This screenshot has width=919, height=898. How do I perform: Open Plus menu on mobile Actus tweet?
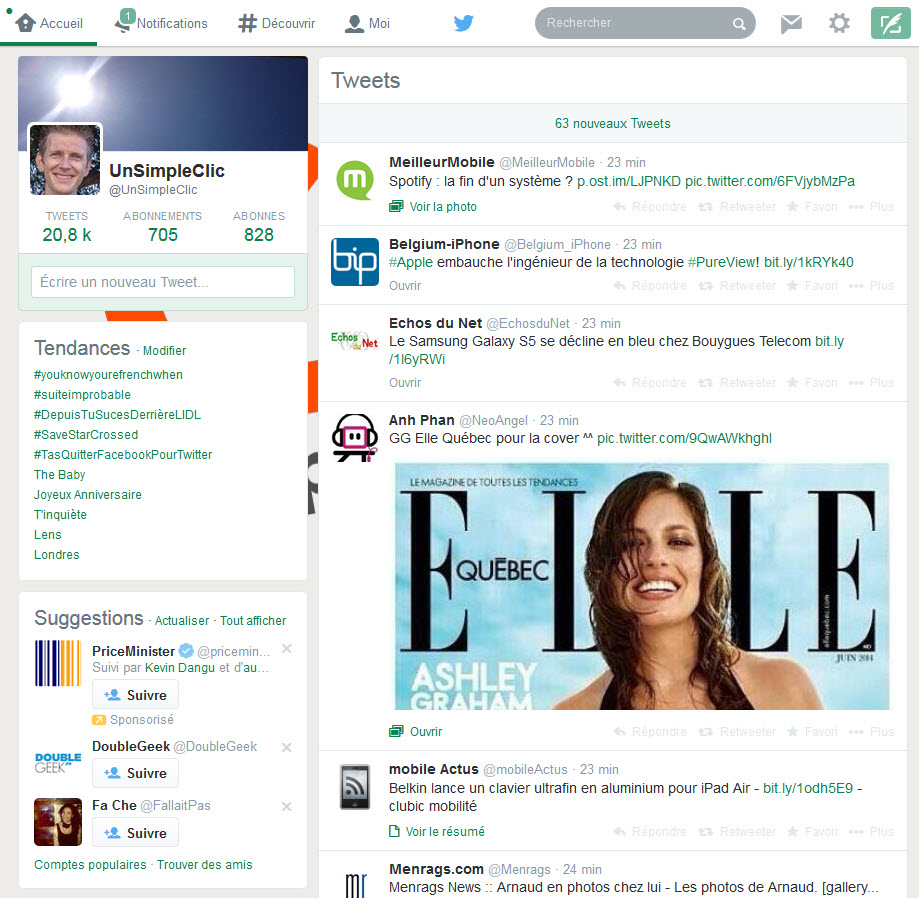[x=872, y=831]
